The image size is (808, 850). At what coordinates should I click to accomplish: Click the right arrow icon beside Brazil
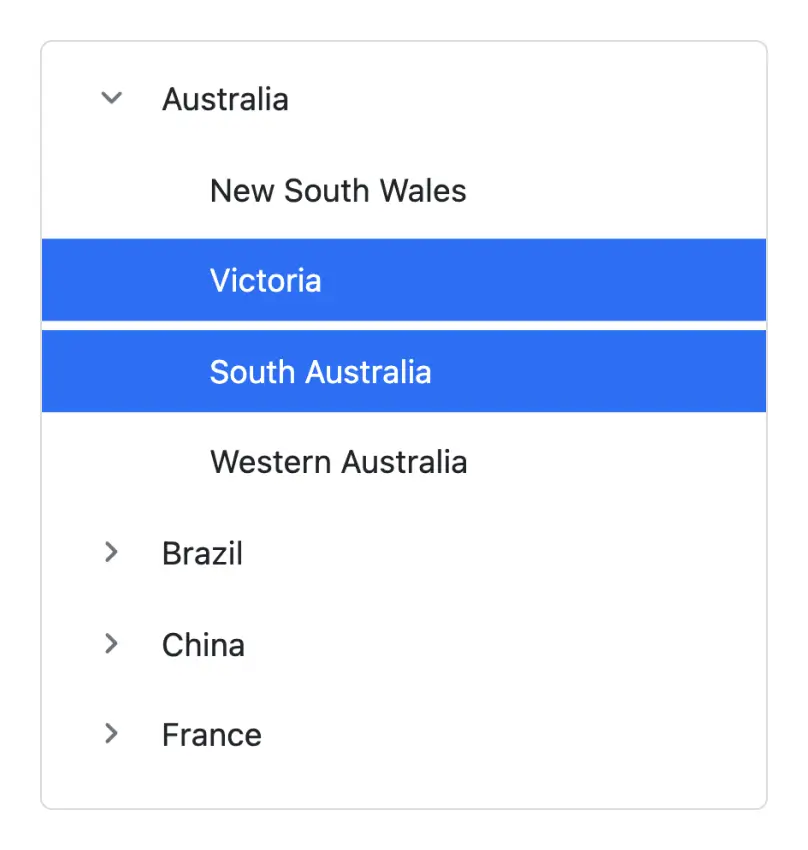click(112, 552)
